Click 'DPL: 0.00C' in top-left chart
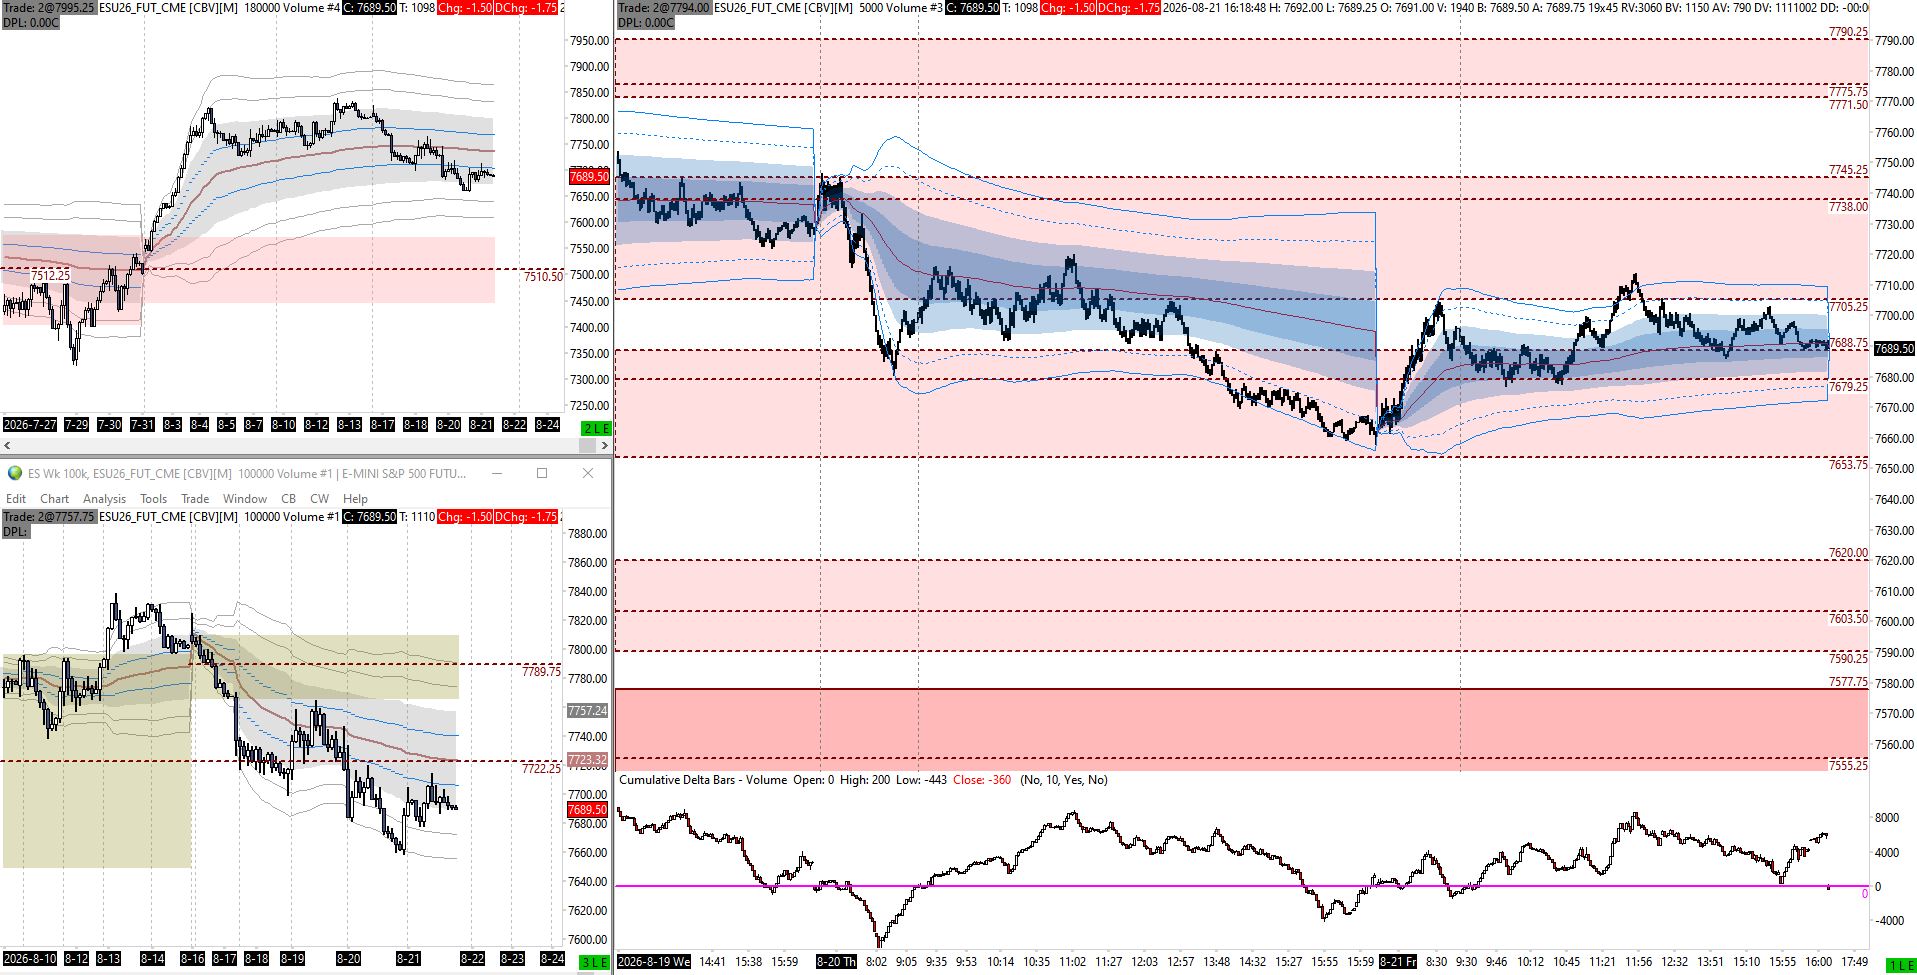1917x975 pixels. coord(31,22)
